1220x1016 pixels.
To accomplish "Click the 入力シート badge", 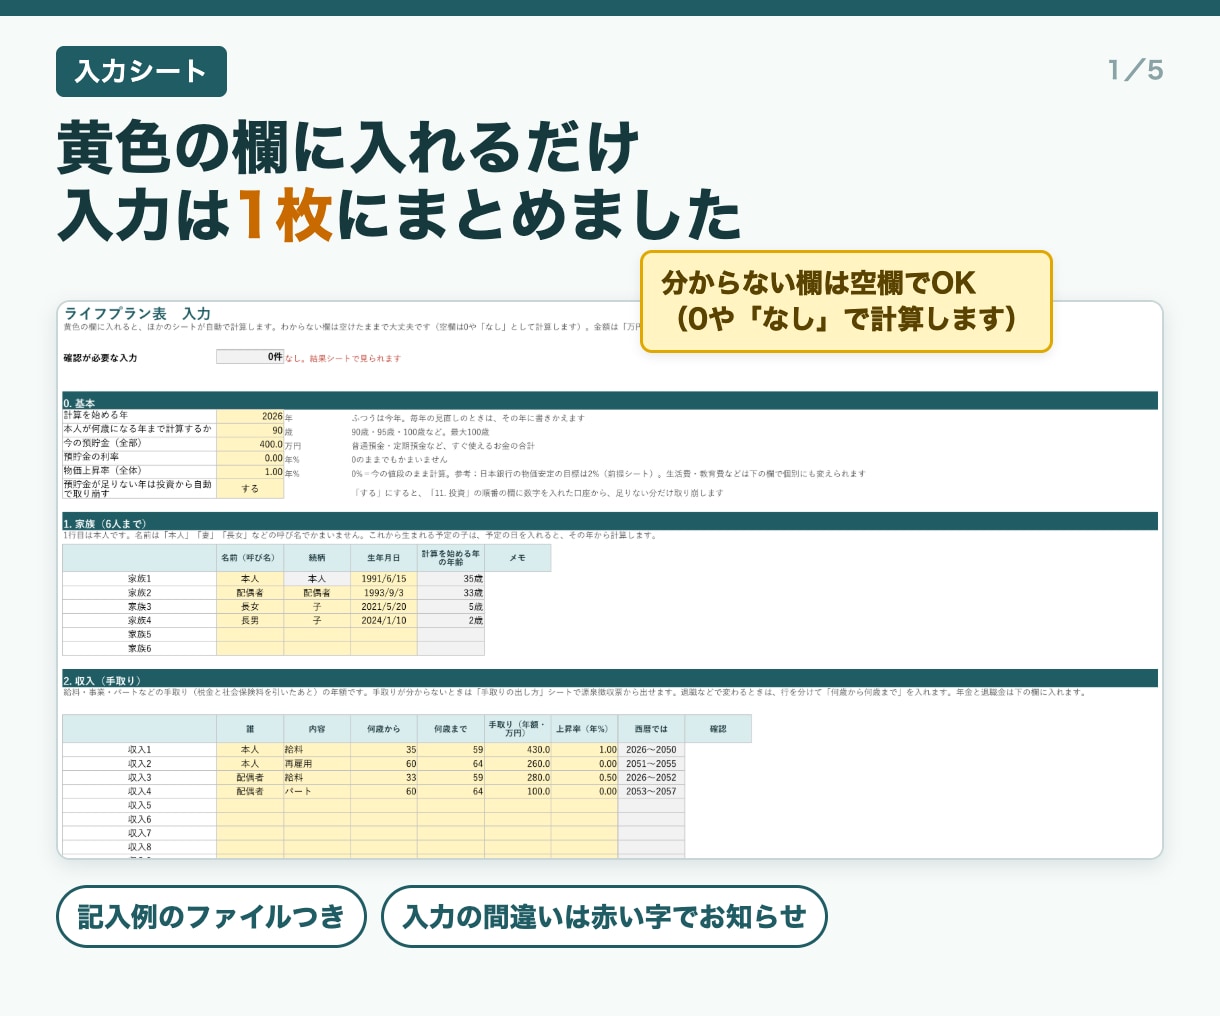I will [141, 71].
